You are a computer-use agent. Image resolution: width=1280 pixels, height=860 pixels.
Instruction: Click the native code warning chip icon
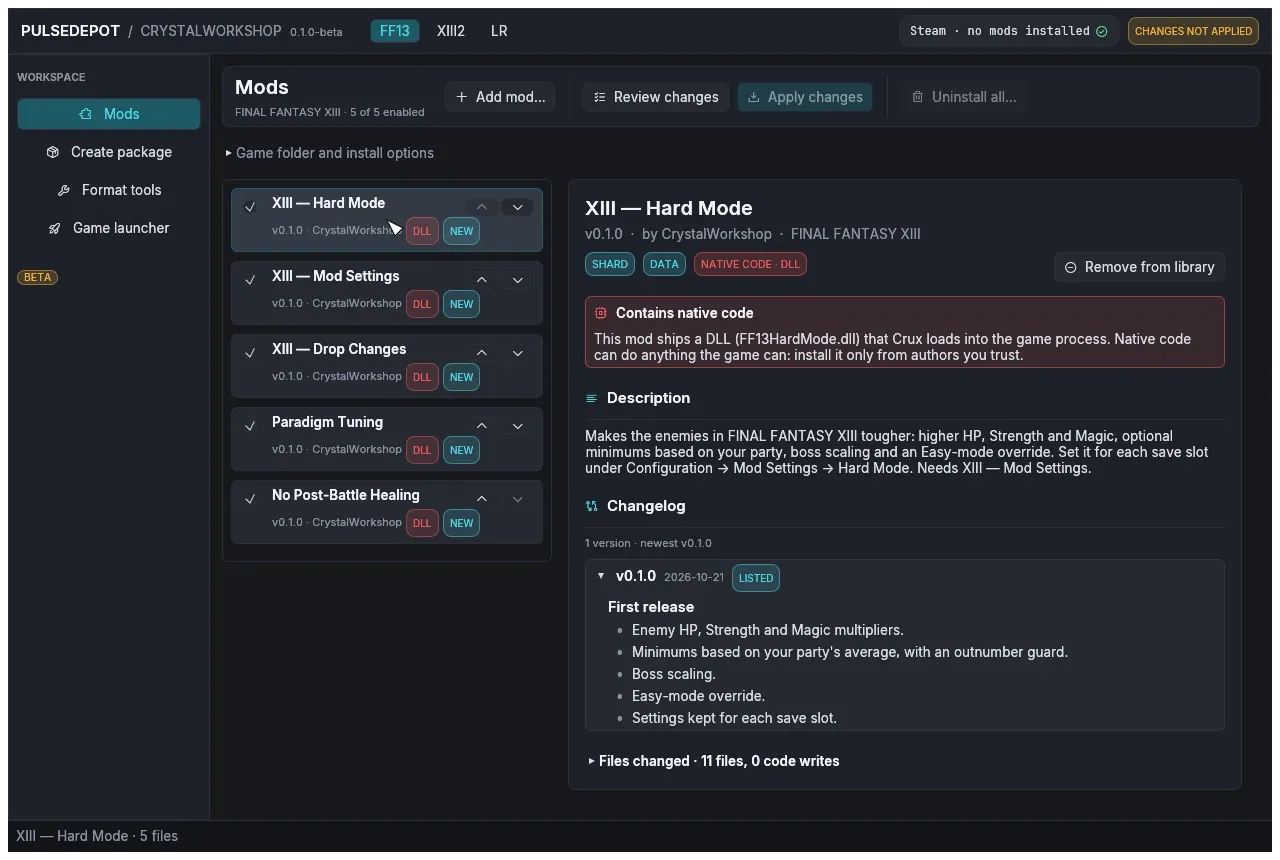click(x=601, y=313)
